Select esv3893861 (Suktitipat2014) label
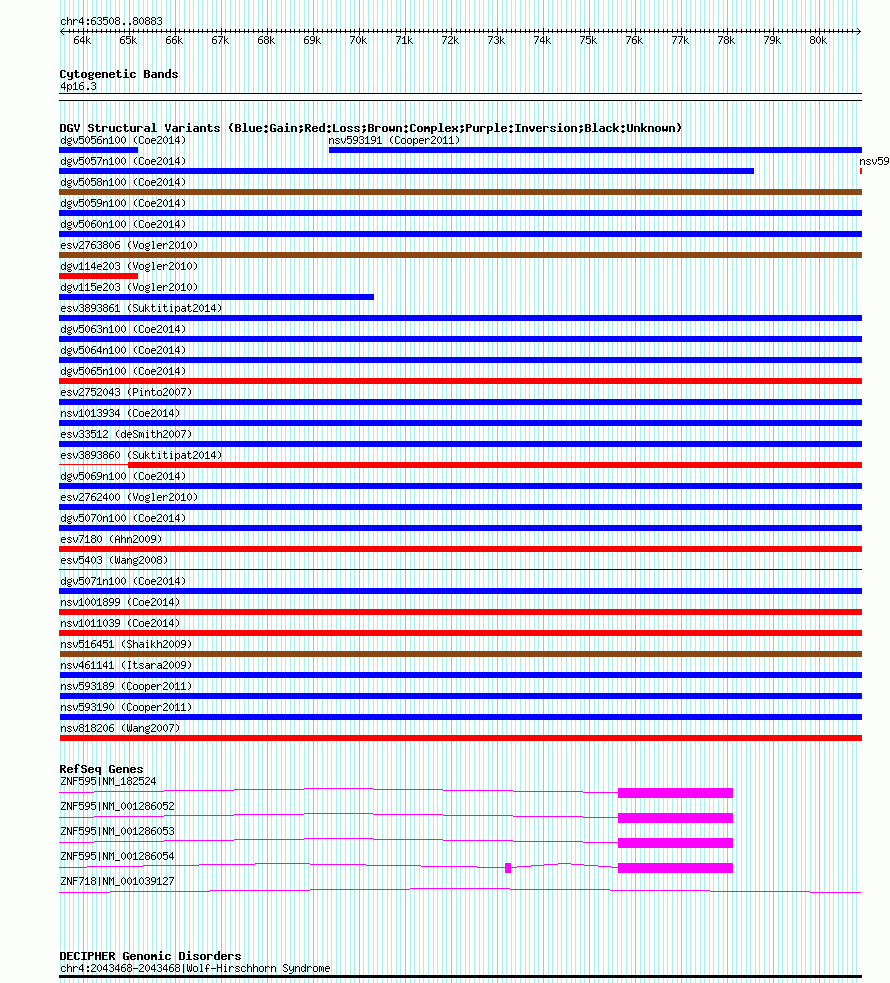This screenshot has height=983, width=890. [141, 308]
